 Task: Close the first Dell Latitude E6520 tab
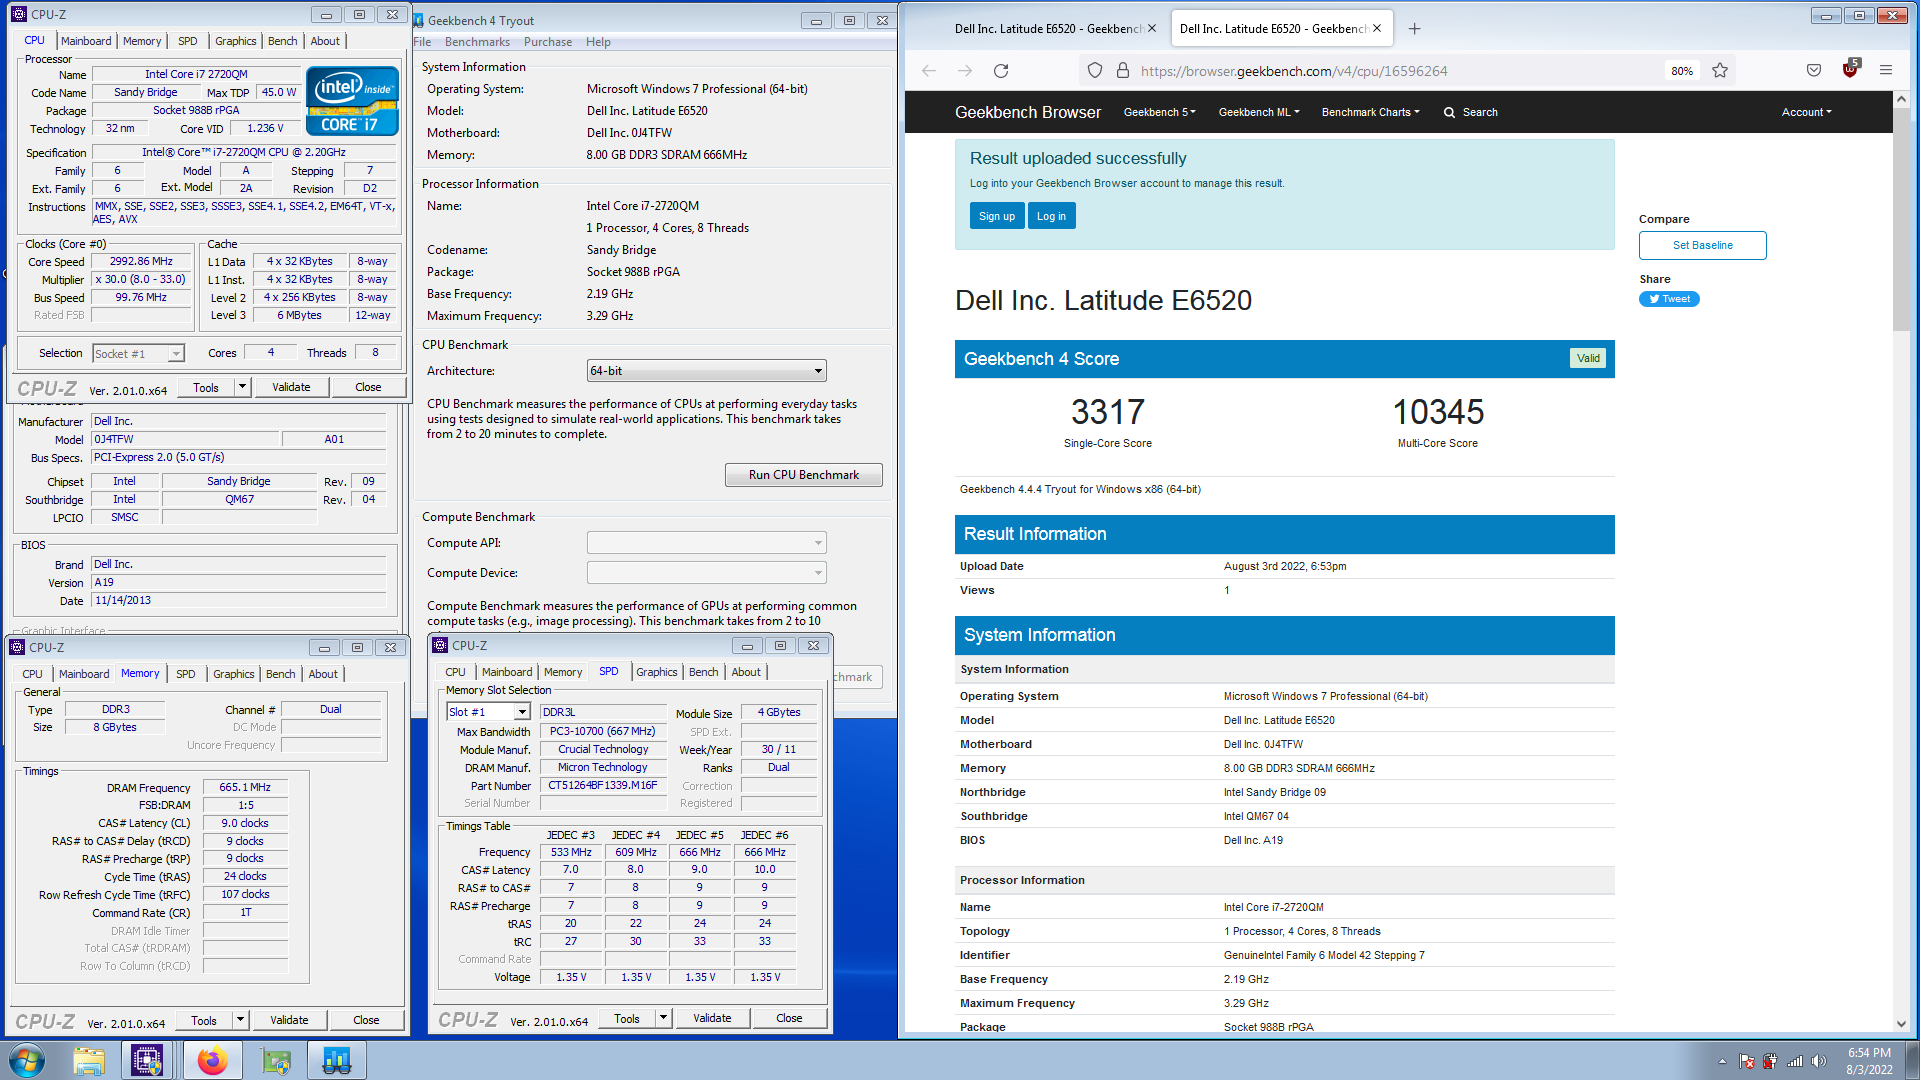pos(1152,29)
